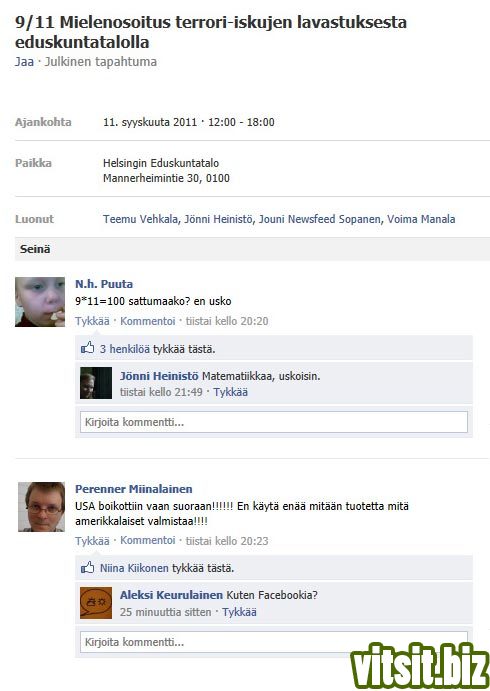Like N.h. Puuta's post with Tykkää

[x=92, y=321]
